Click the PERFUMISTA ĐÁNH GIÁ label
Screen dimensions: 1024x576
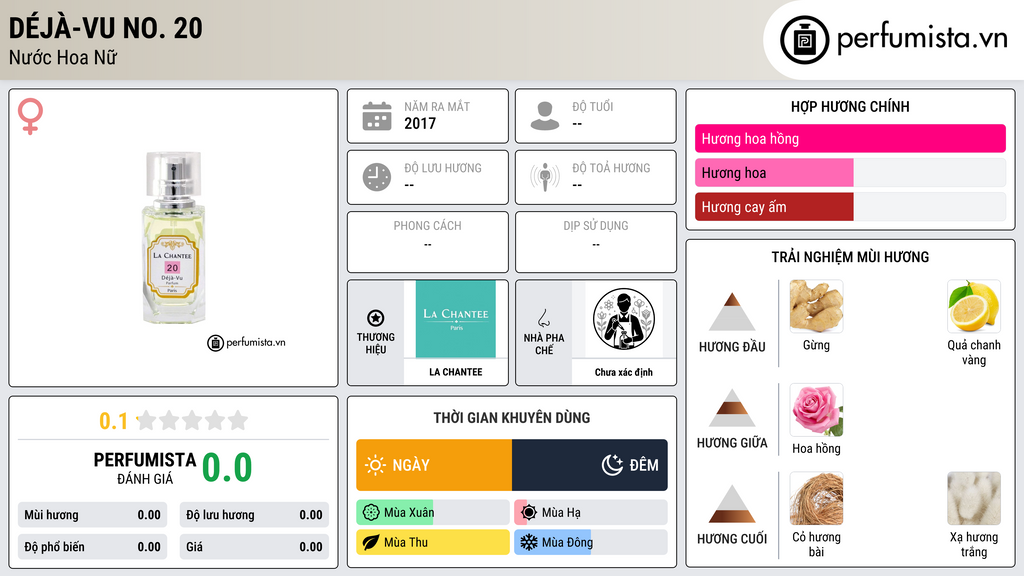point(145,468)
